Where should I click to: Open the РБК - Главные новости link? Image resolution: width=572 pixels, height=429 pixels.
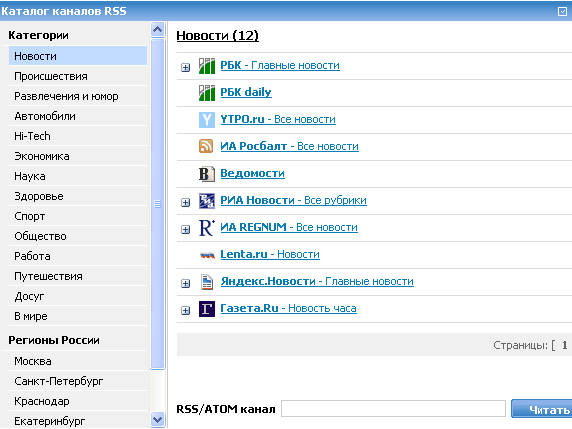[x=280, y=65]
